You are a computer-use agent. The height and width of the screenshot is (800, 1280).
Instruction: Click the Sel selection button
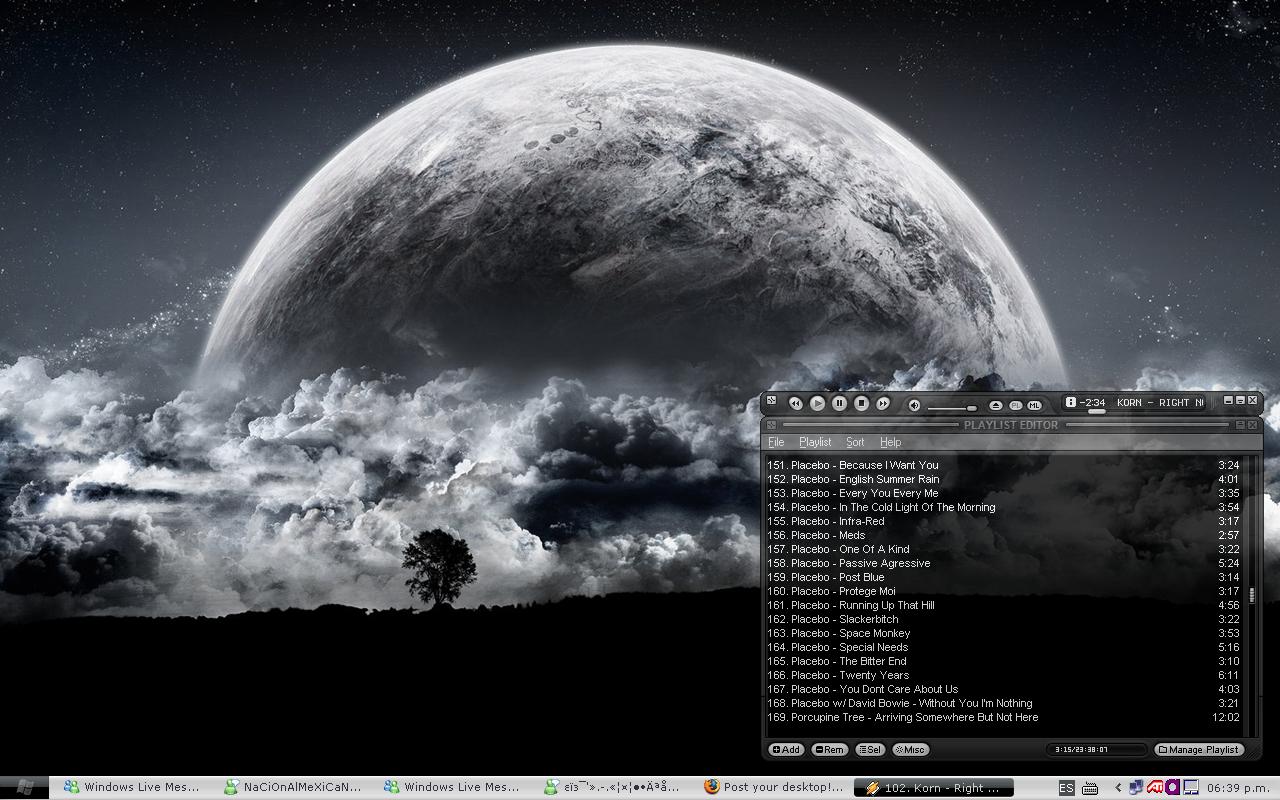point(870,749)
